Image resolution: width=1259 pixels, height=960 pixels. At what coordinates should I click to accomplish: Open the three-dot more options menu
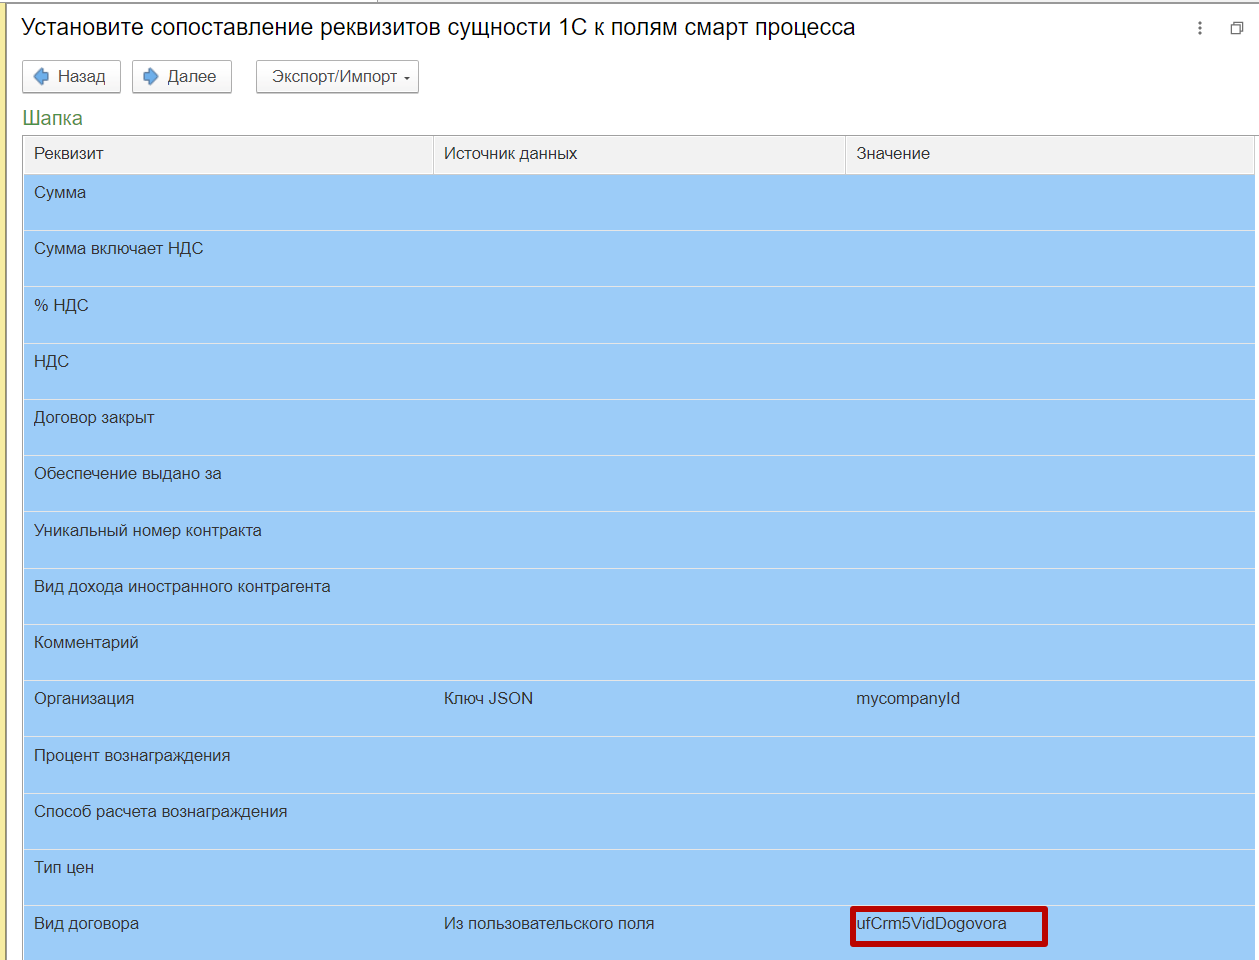[1200, 28]
